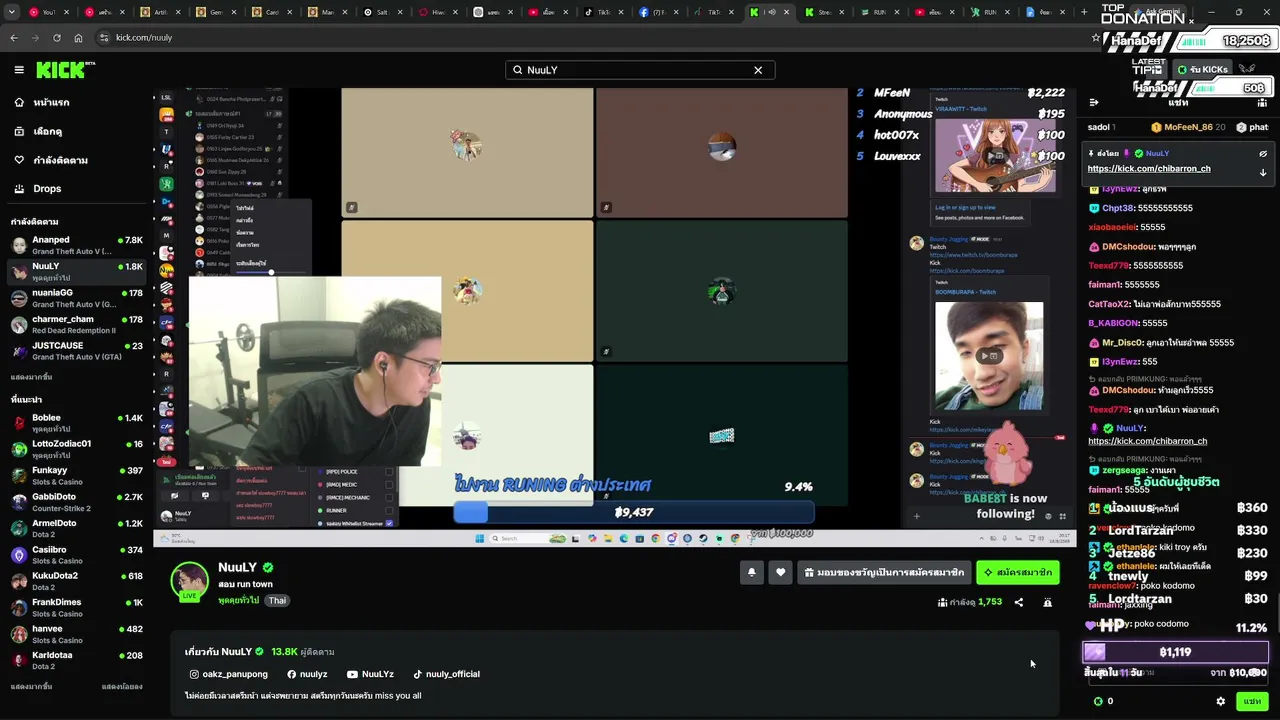Toggle notifications with the bell icon
The width and height of the screenshot is (1280, 720).
tap(751, 572)
